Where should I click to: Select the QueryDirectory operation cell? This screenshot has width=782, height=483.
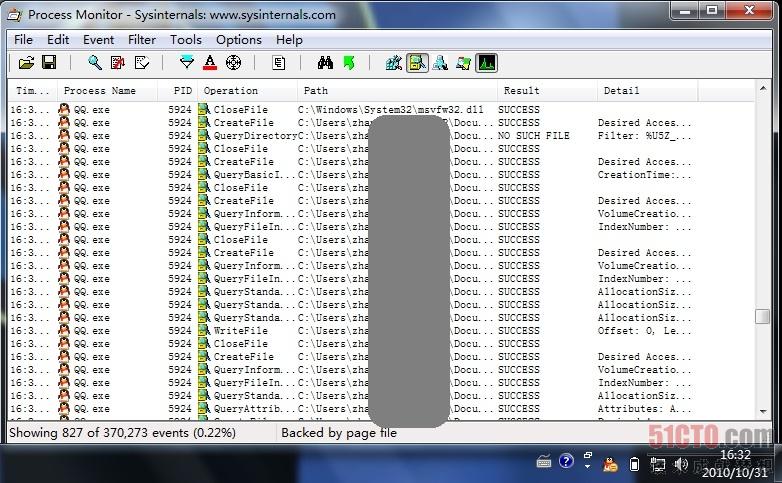(255, 136)
